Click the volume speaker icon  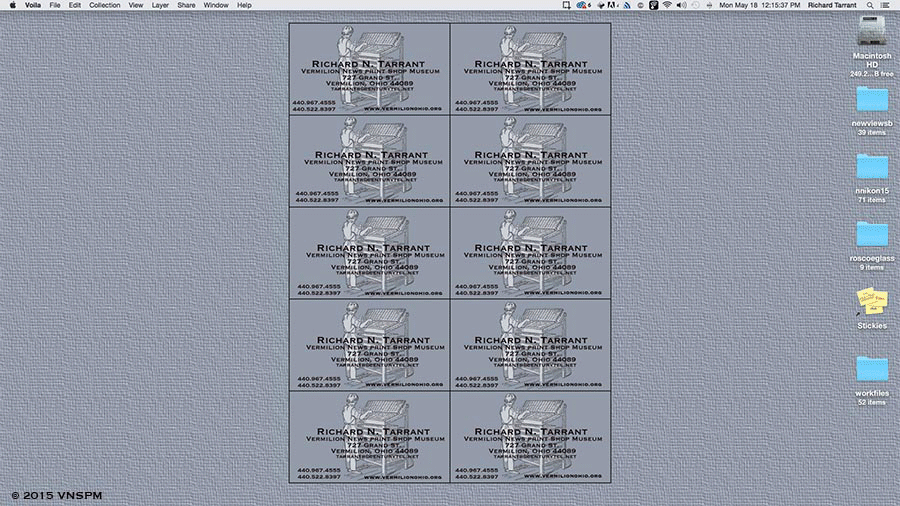pos(681,5)
